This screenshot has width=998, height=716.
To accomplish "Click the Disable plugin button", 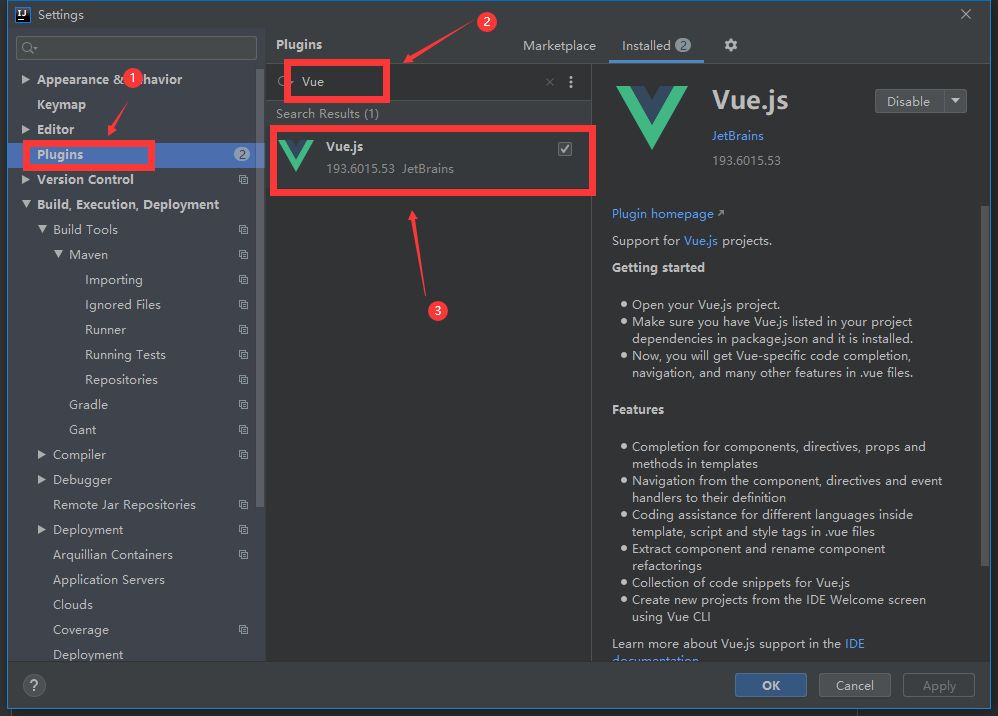I will tap(909, 101).
